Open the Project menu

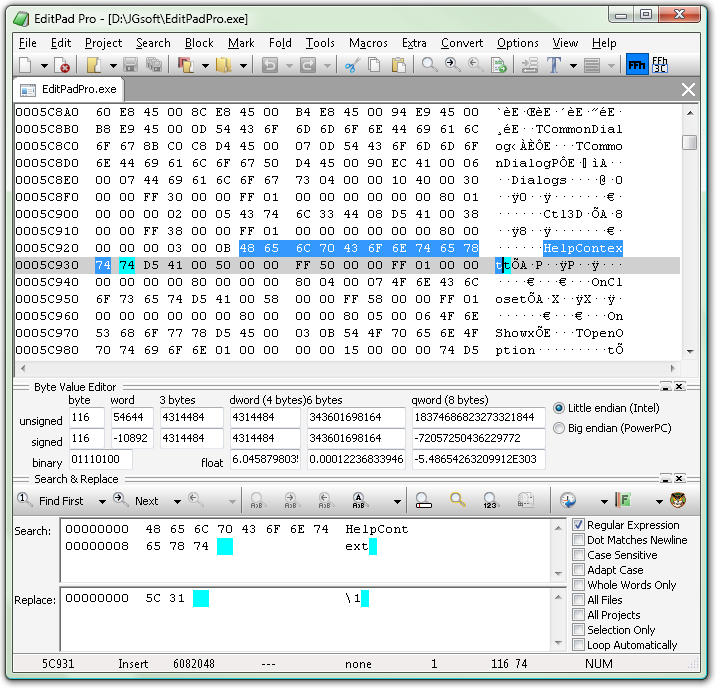pyautogui.click(x=103, y=43)
